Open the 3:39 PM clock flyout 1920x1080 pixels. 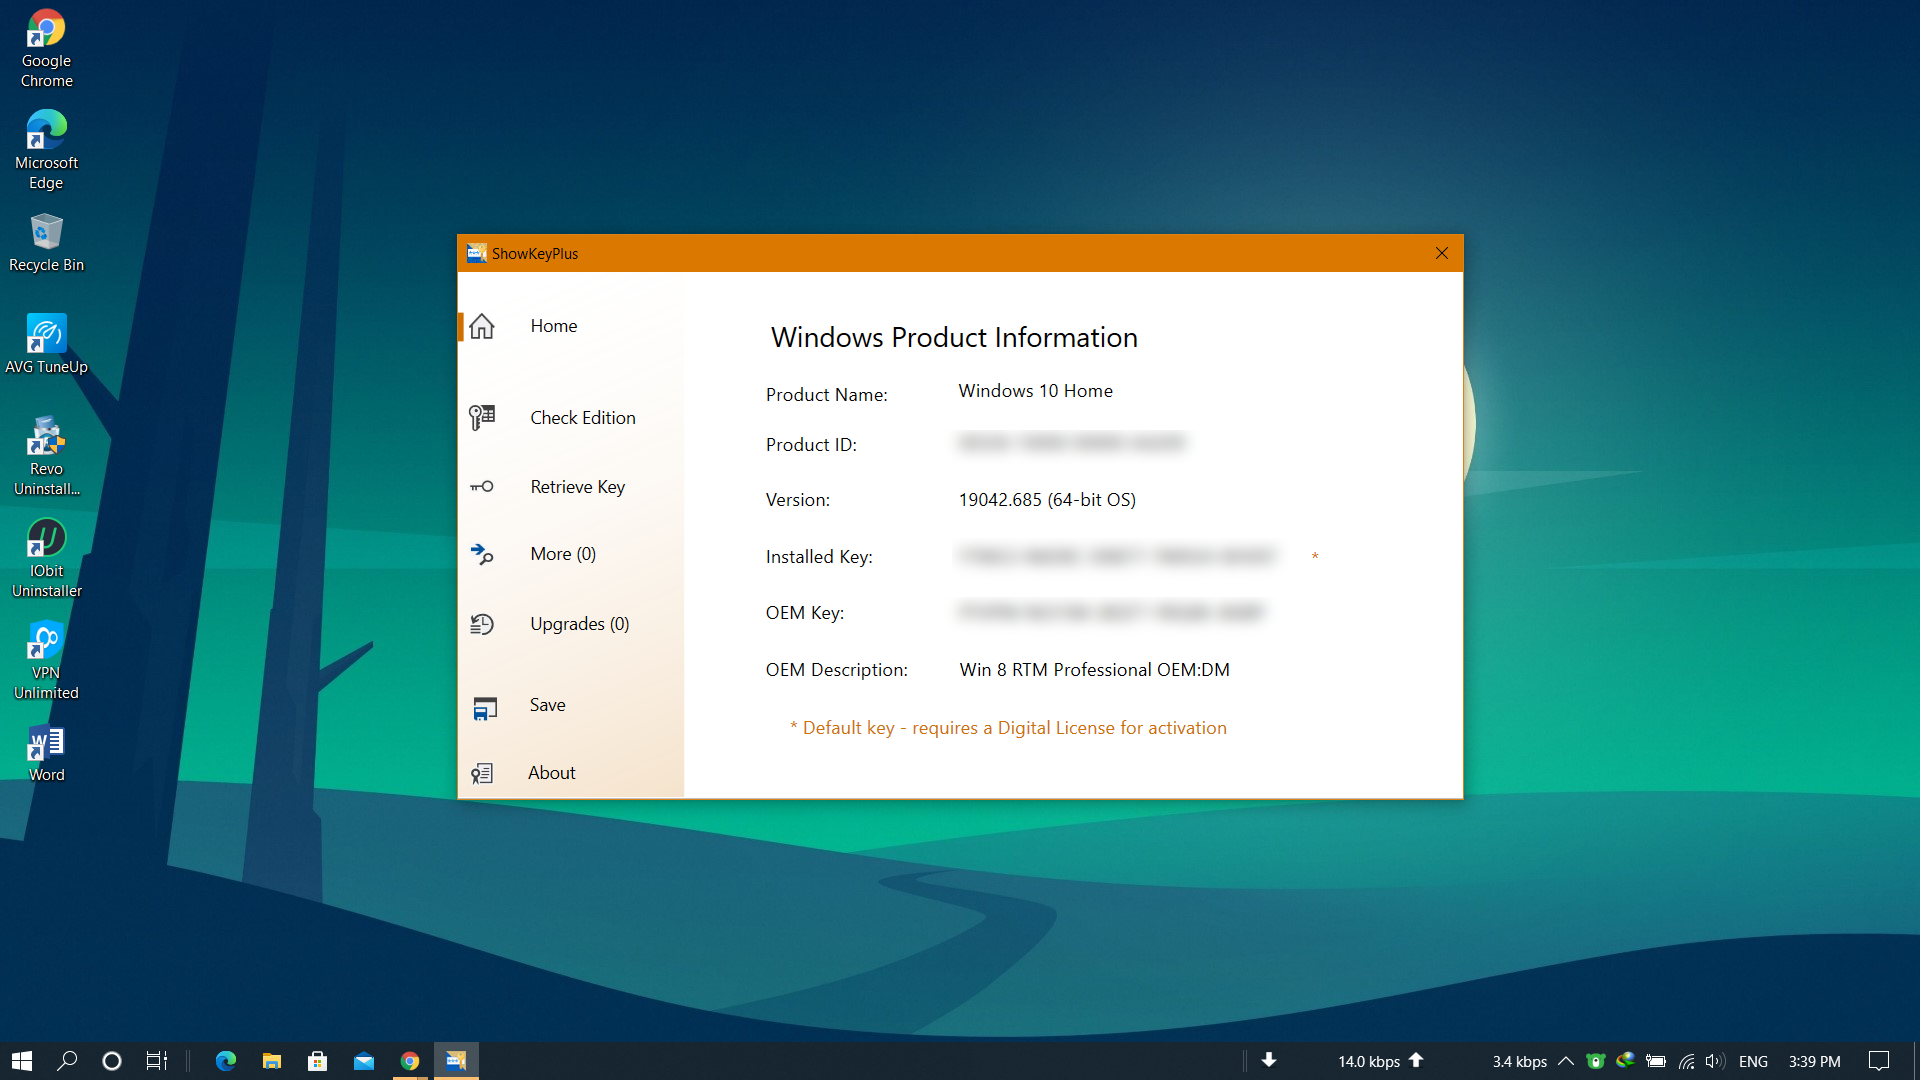[1814, 1061]
